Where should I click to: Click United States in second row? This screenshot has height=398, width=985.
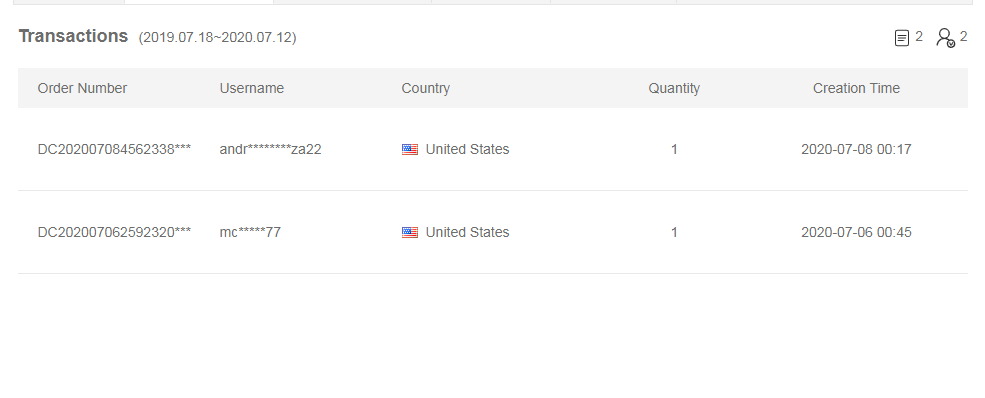coord(467,232)
